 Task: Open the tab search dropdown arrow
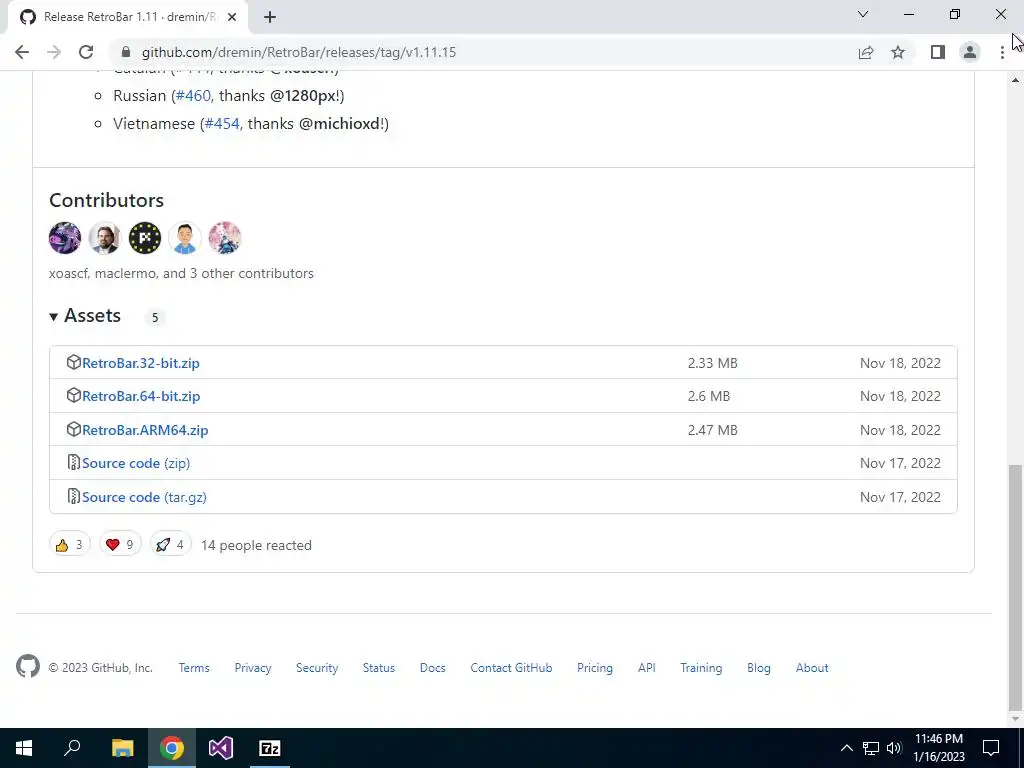(863, 14)
